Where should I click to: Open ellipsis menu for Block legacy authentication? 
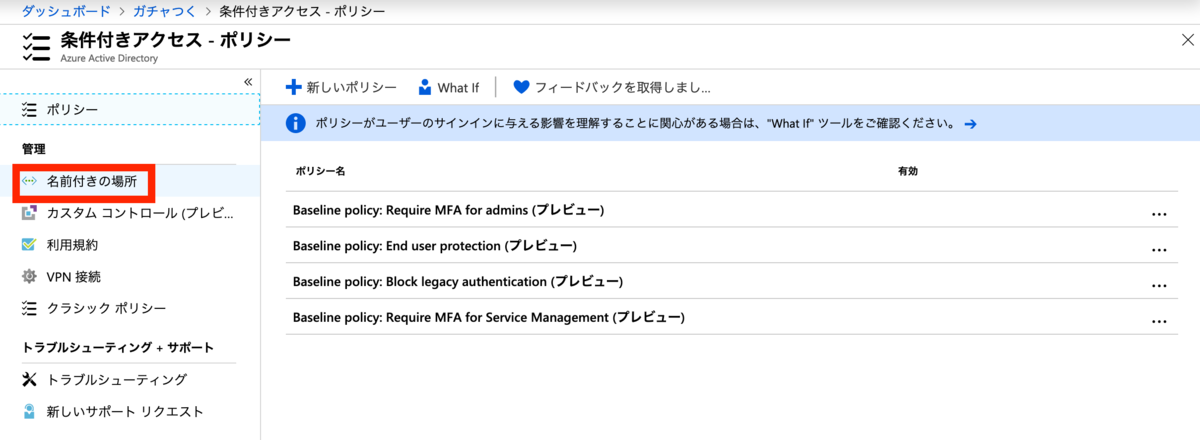(x=1159, y=284)
